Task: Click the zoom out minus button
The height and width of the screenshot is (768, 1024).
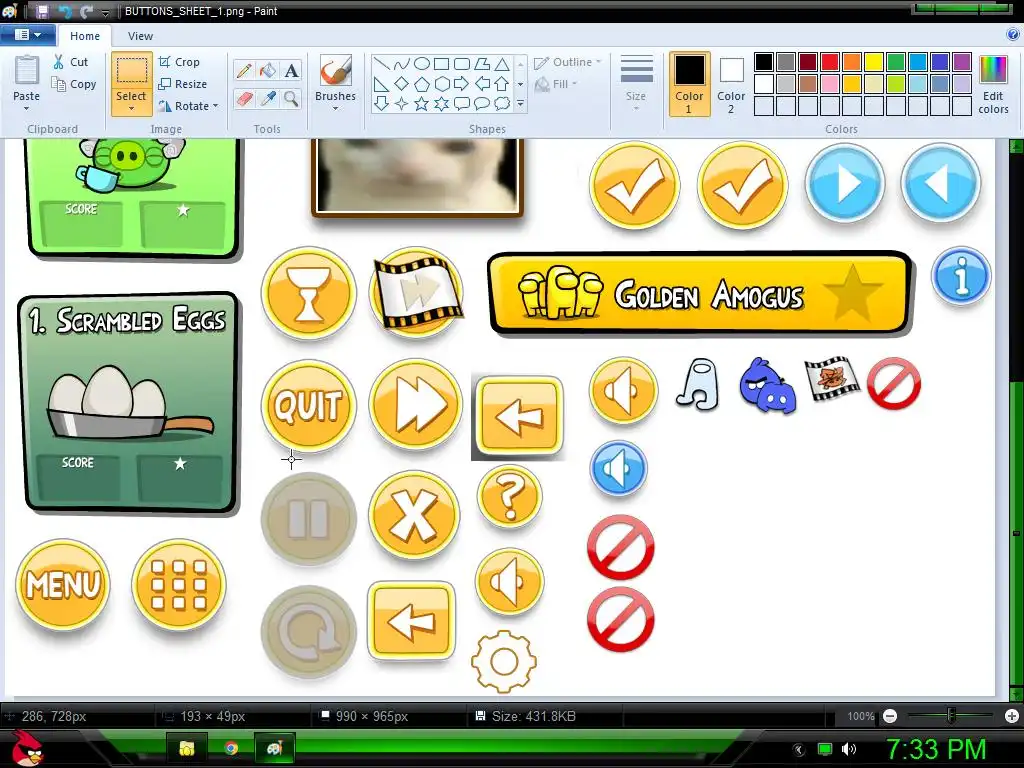Action: (x=889, y=716)
